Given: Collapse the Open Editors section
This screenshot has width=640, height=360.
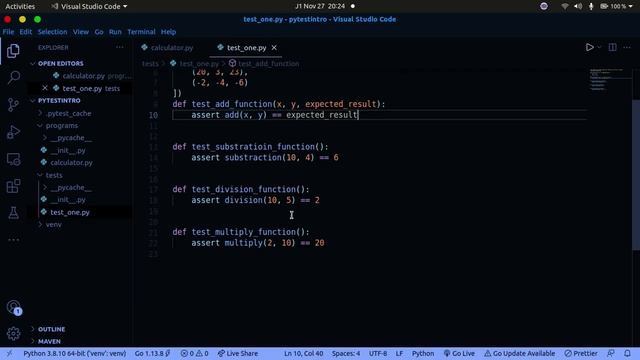Looking at the screenshot, I should pos(60,64).
